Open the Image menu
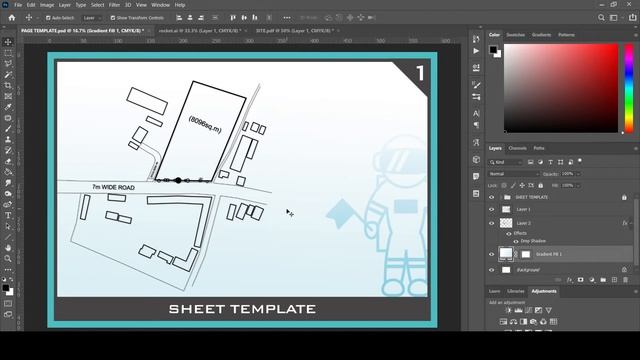 click(x=47, y=5)
